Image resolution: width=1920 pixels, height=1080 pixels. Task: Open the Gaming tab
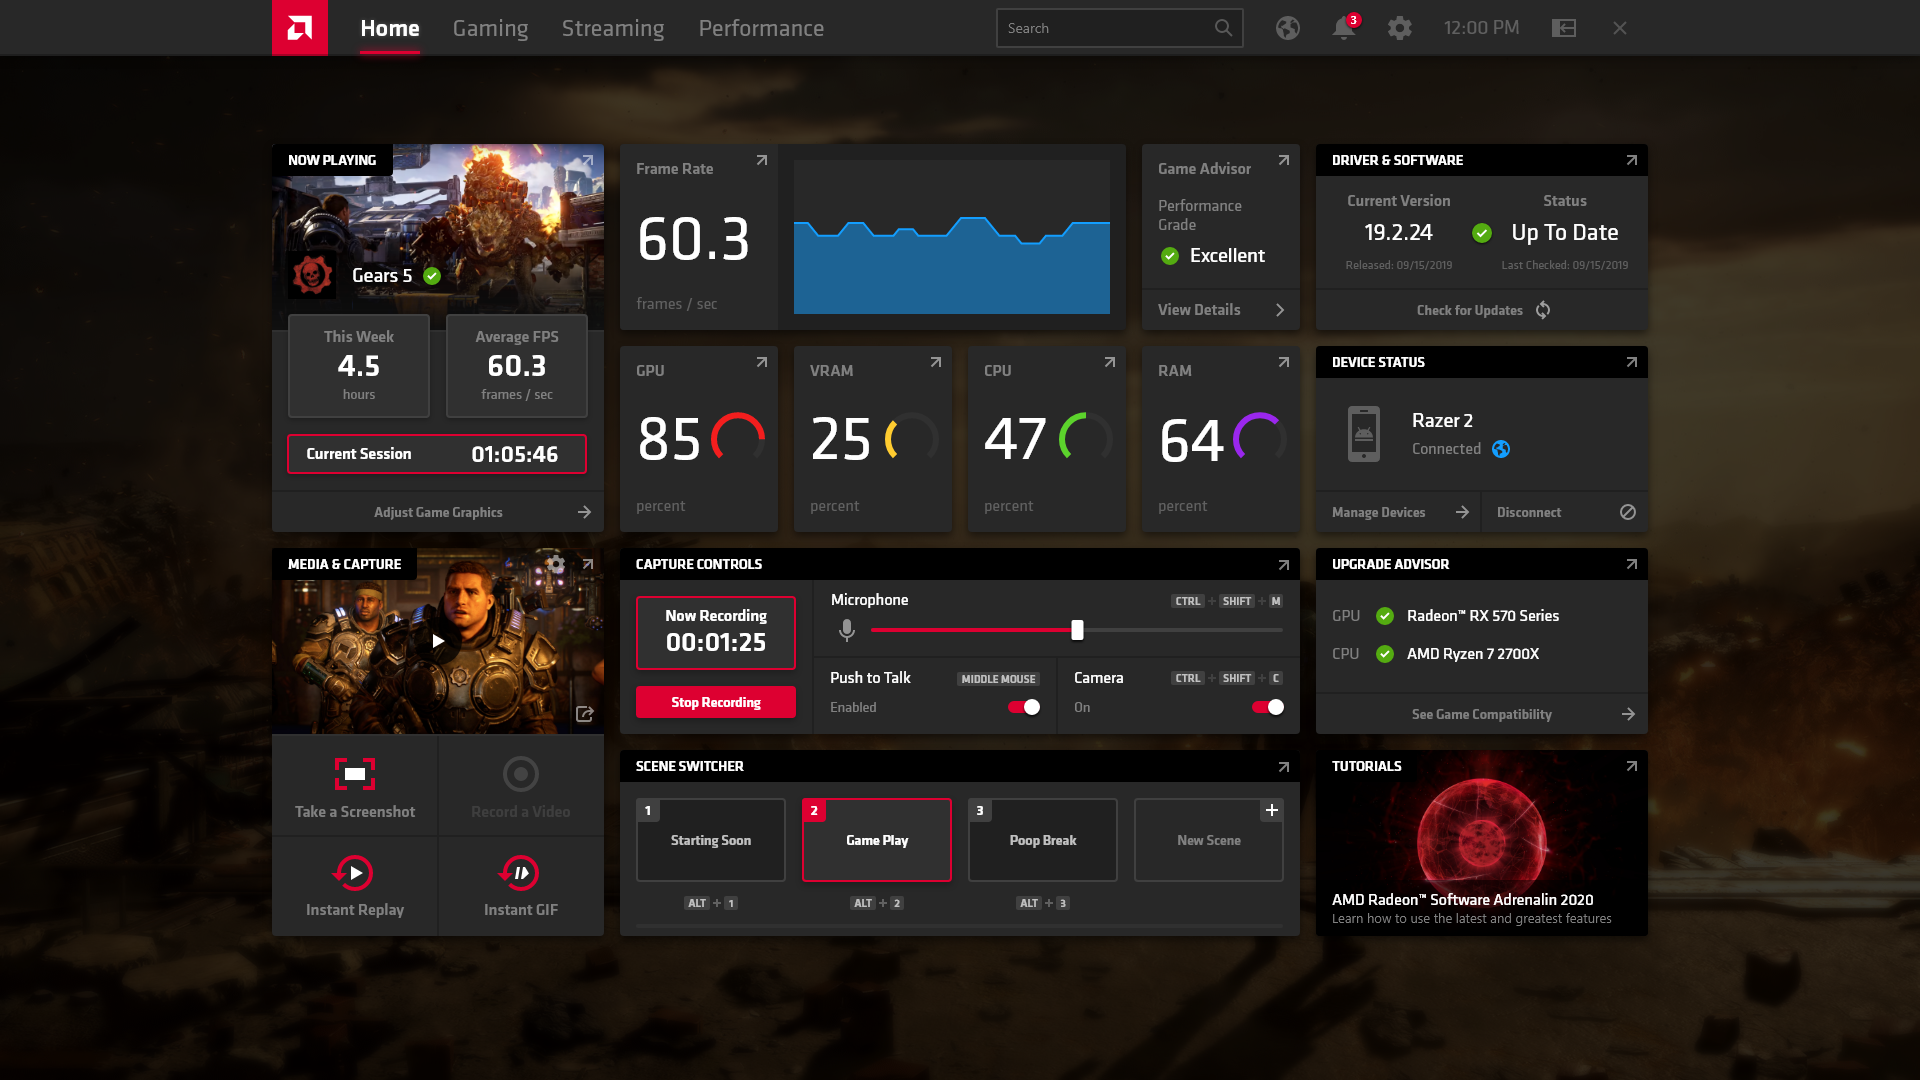tap(491, 28)
